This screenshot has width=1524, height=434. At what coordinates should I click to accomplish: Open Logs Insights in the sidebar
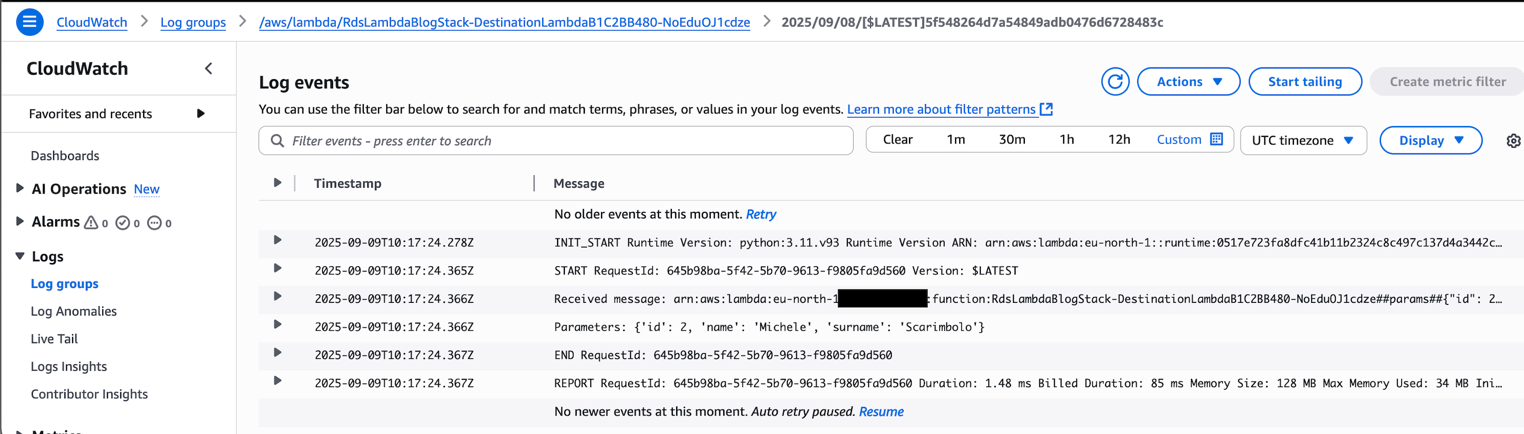pyautogui.click(x=69, y=367)
